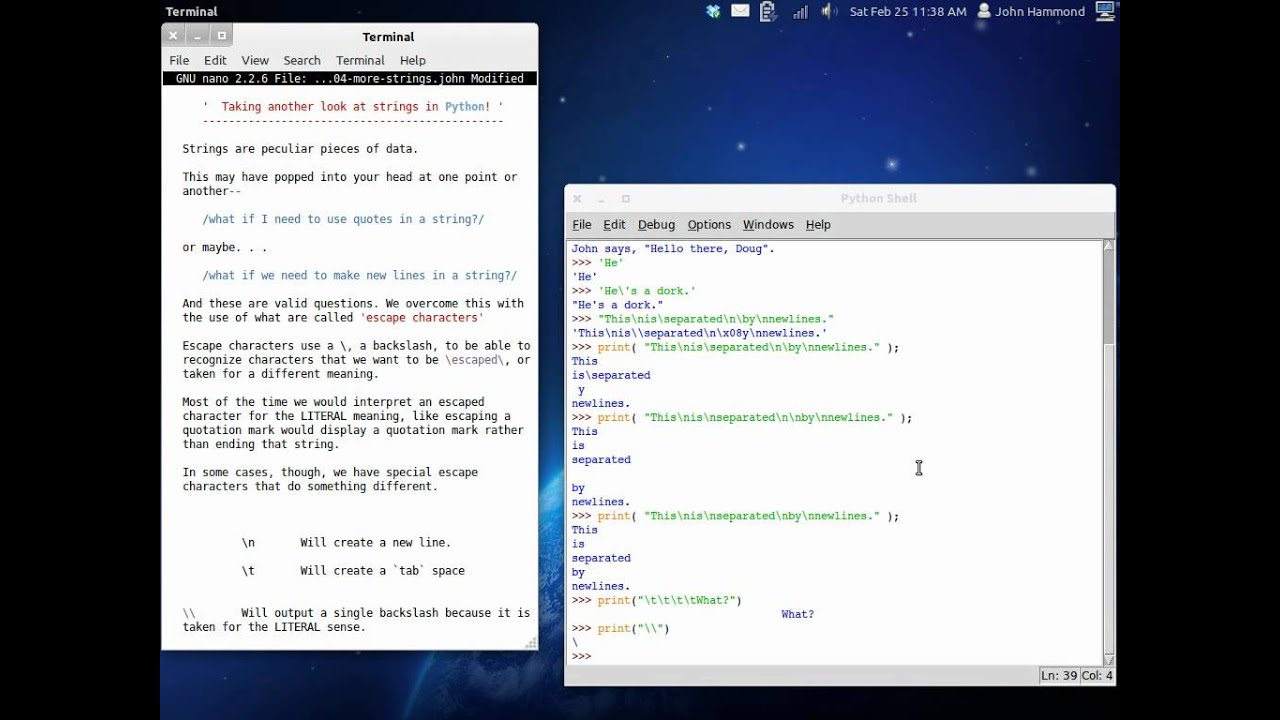1280x720 pixels.
Task: Click the system monitor icon in the top panel
Action: [x=1105, y=11]
